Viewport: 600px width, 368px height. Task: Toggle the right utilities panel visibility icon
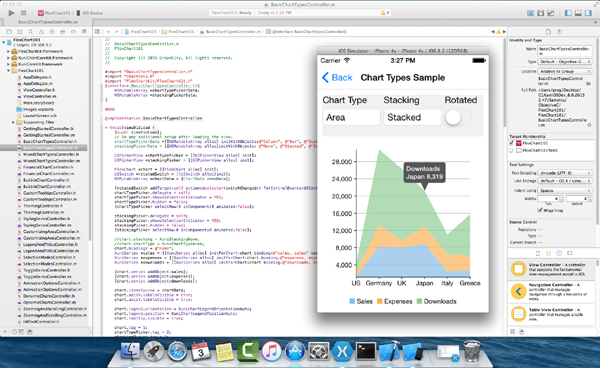tap(588, 13)
